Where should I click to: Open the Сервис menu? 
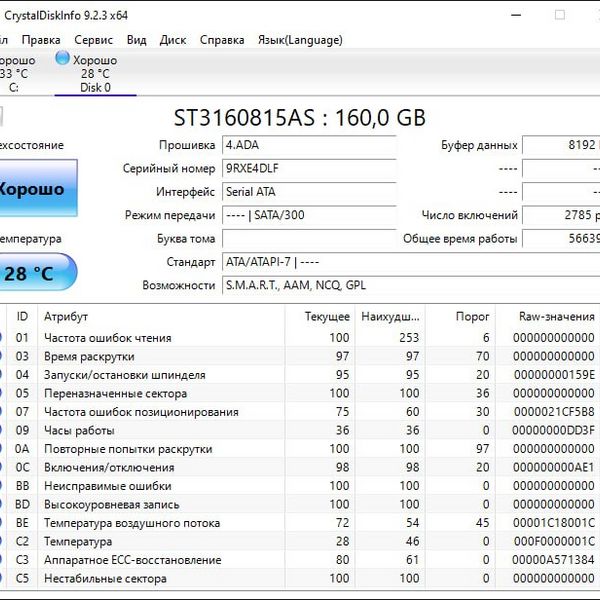(93, 40)
